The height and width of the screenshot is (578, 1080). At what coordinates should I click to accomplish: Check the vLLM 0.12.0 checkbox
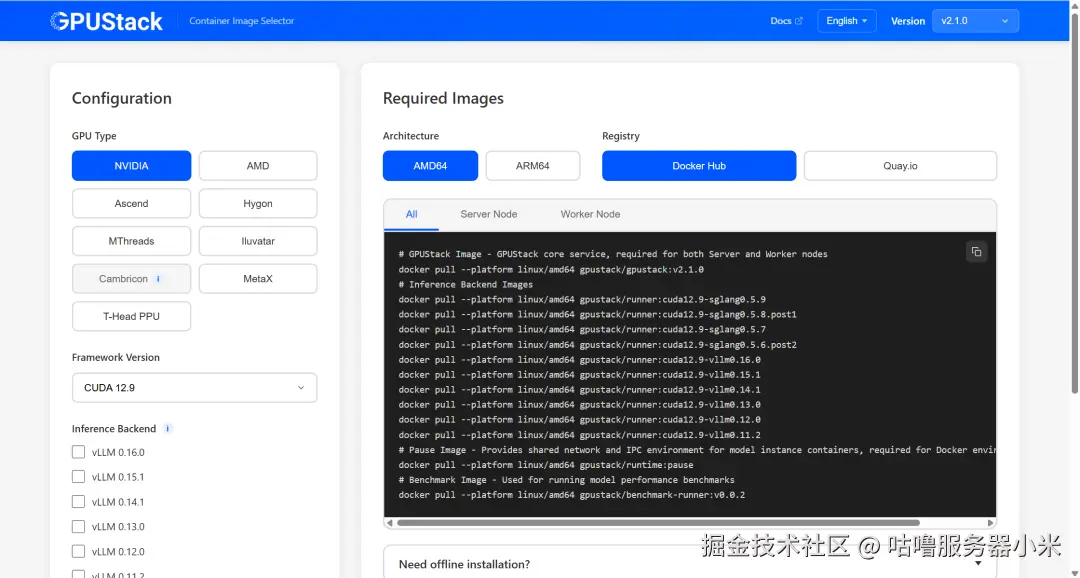[x=79, y=551]
